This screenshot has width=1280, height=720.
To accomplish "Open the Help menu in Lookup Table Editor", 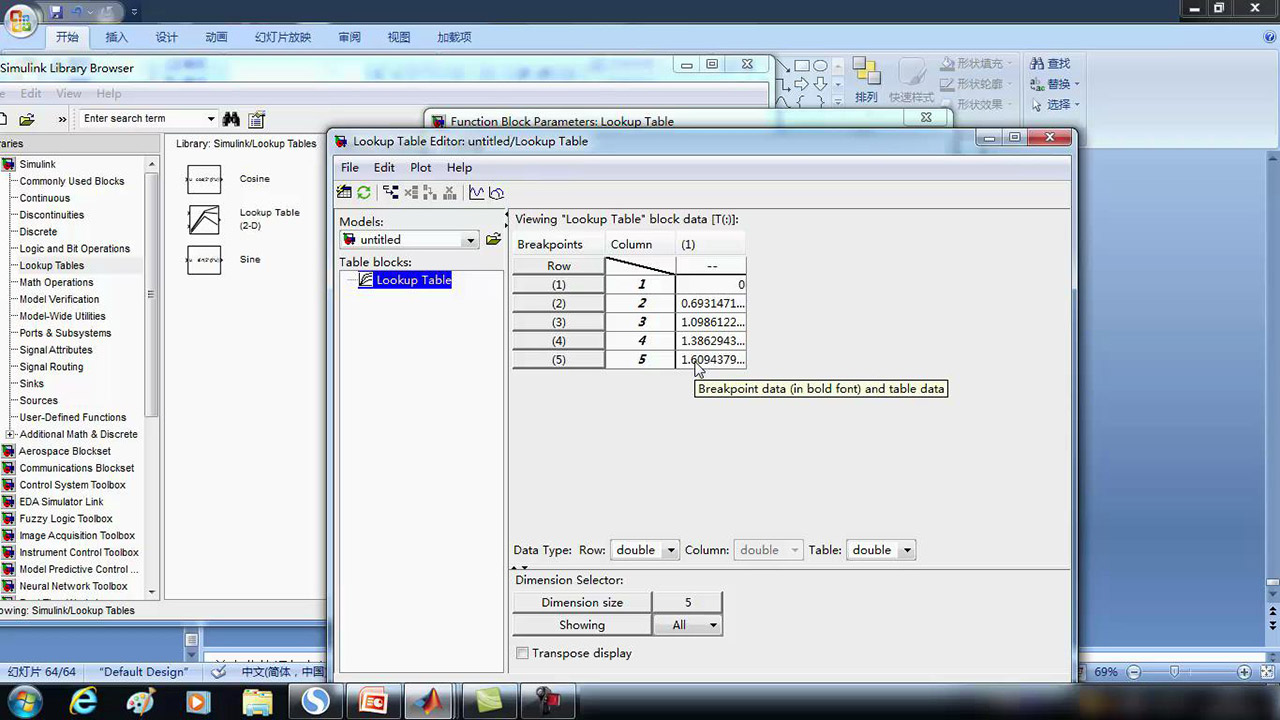I will click(459, 167).
